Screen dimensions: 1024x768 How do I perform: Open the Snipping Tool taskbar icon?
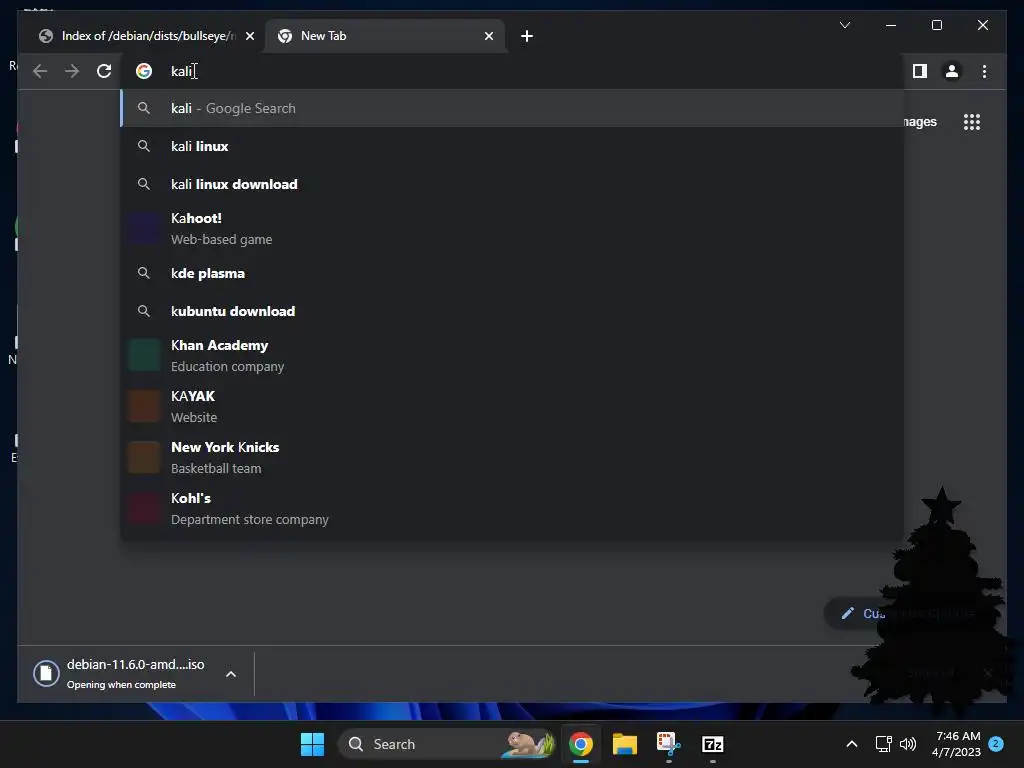pyautogui.click(x=668, y=744)
